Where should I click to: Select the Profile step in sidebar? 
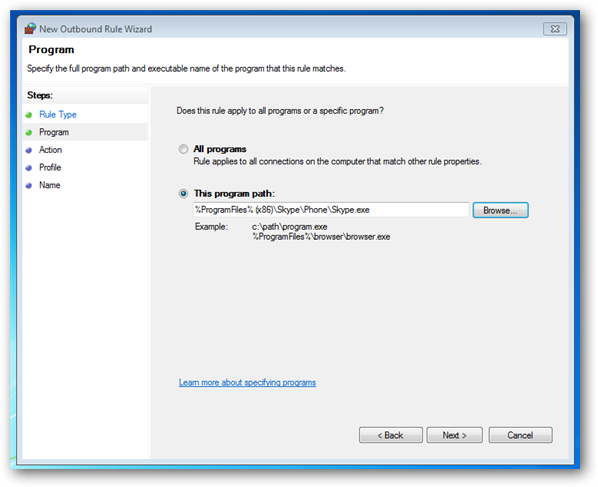point(50,167)
